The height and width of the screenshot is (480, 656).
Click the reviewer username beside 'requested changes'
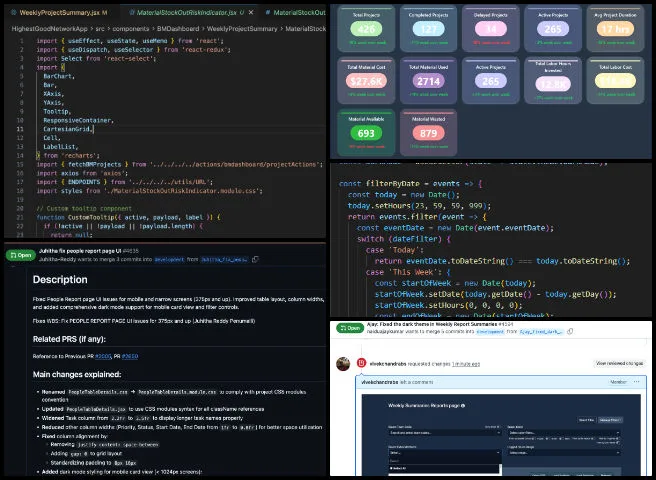click(x=388, y=364)
